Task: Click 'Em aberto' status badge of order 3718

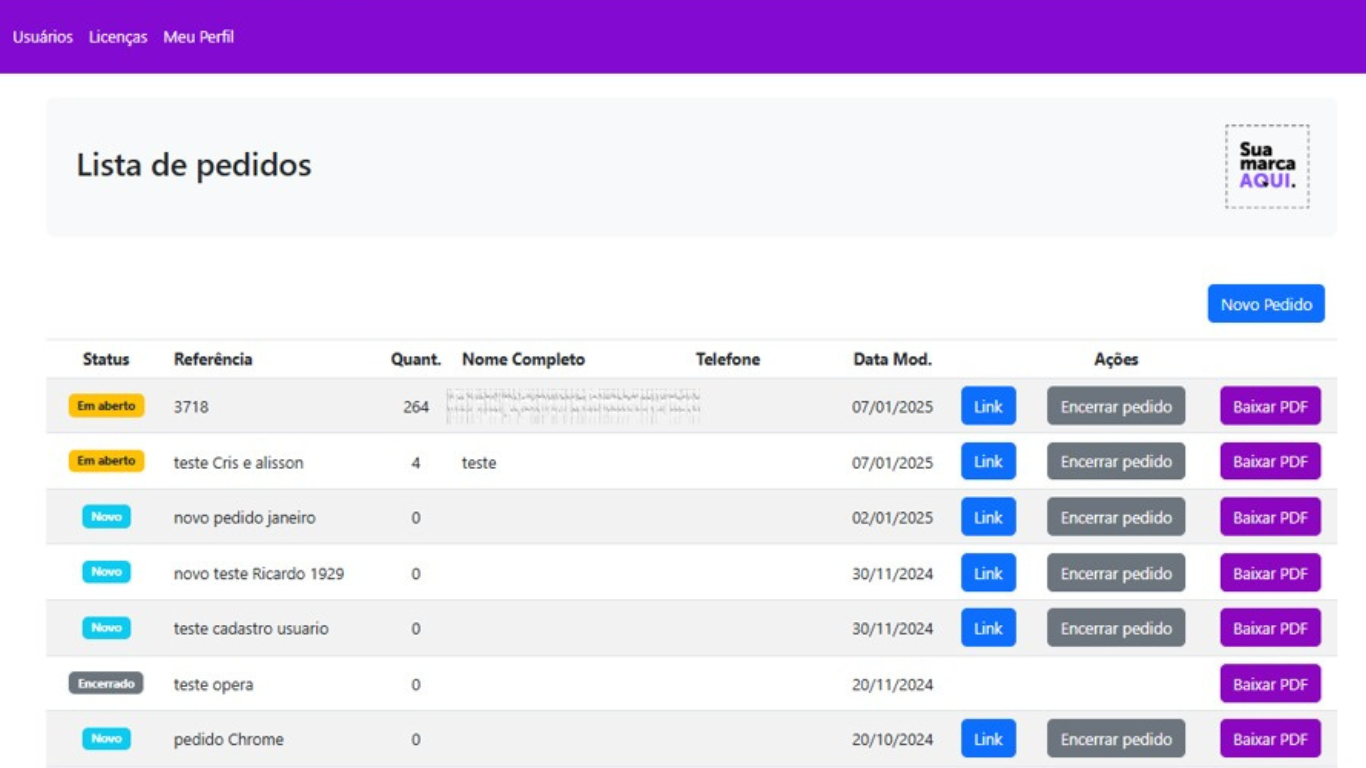Action: [x=106, y=406]
